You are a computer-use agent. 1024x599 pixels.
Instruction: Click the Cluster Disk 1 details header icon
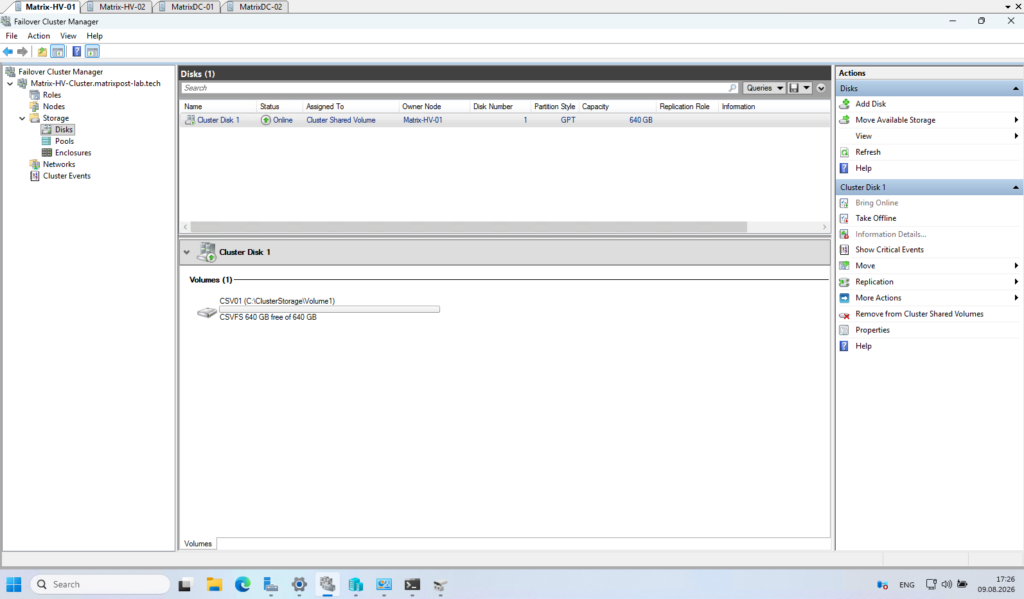click(207, 252)
